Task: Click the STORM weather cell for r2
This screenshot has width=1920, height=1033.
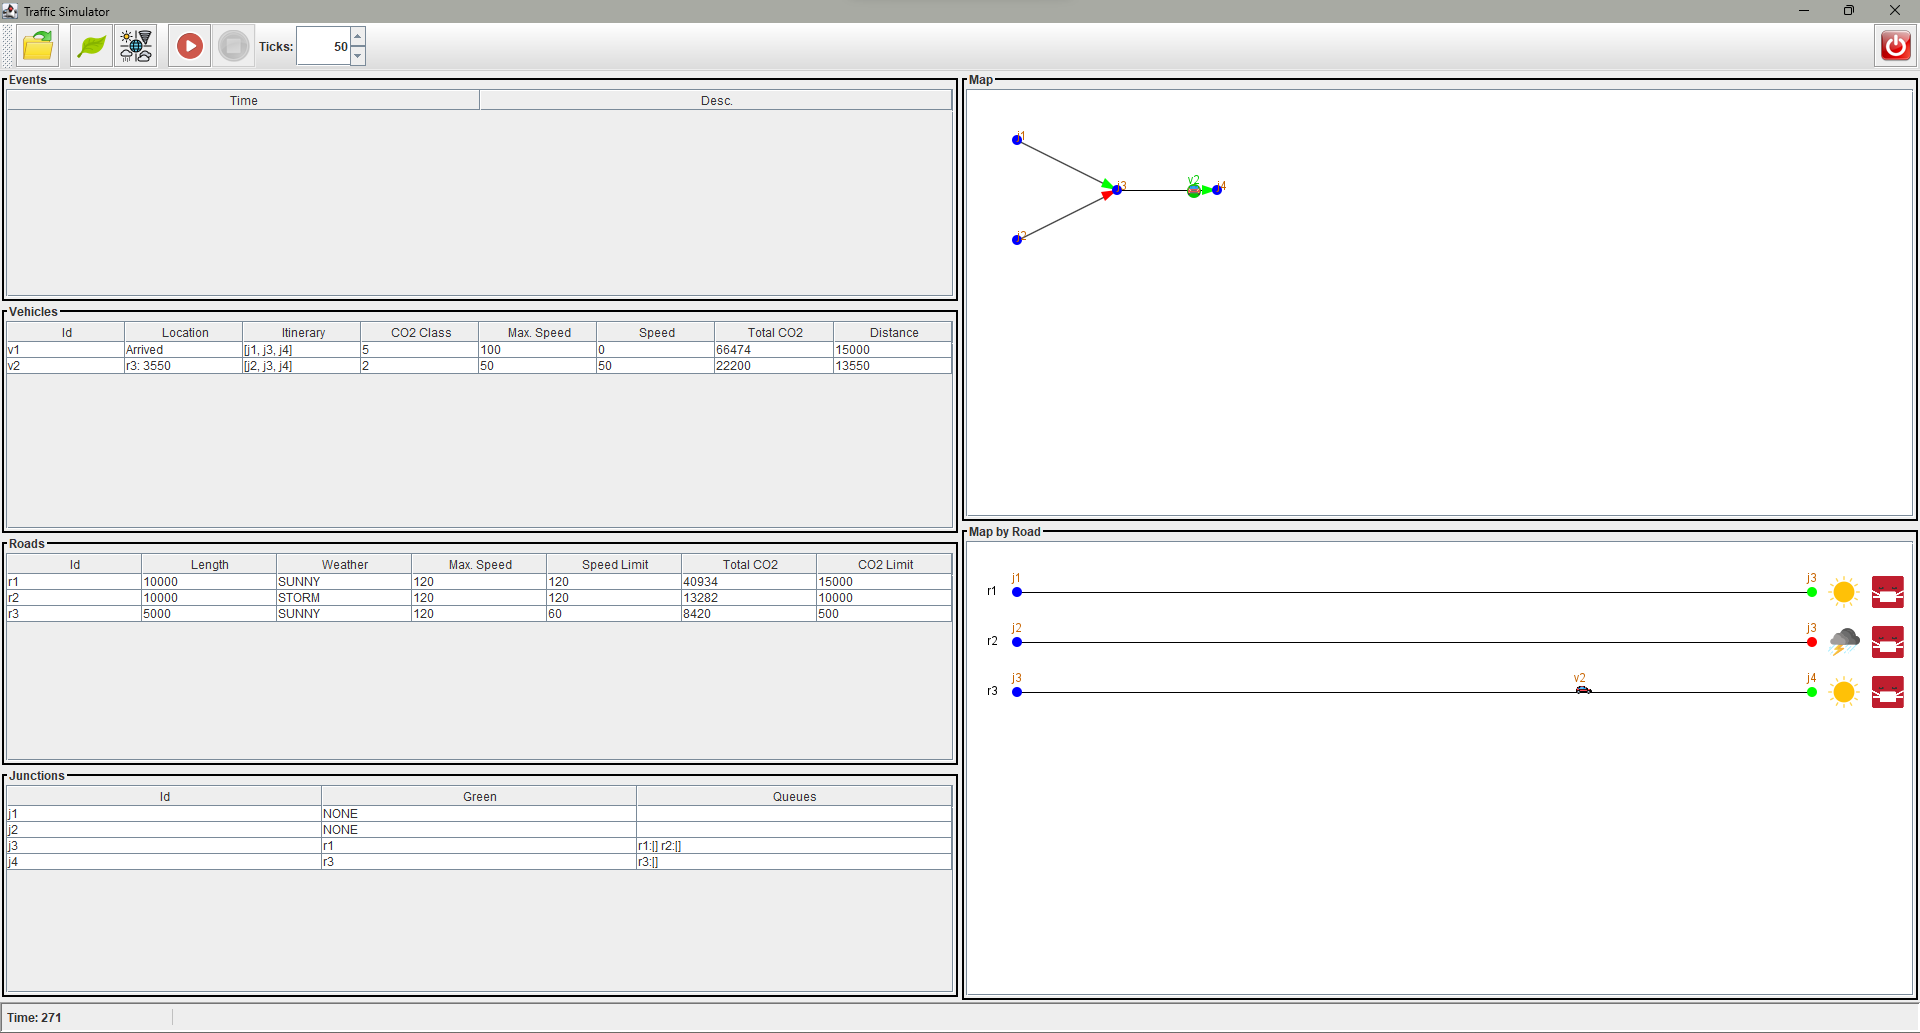Action: (x=344, y=598)
